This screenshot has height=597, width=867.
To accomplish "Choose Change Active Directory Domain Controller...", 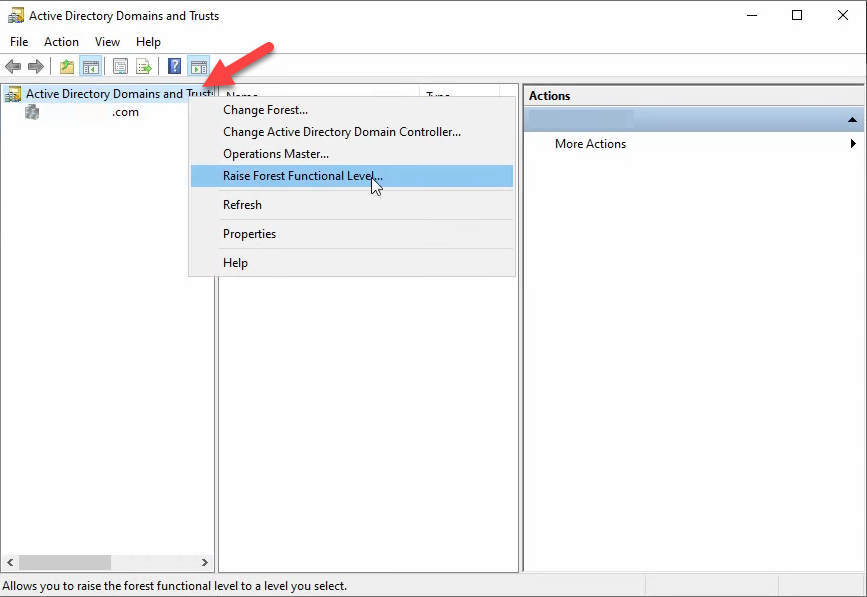I will coord(352,132).
